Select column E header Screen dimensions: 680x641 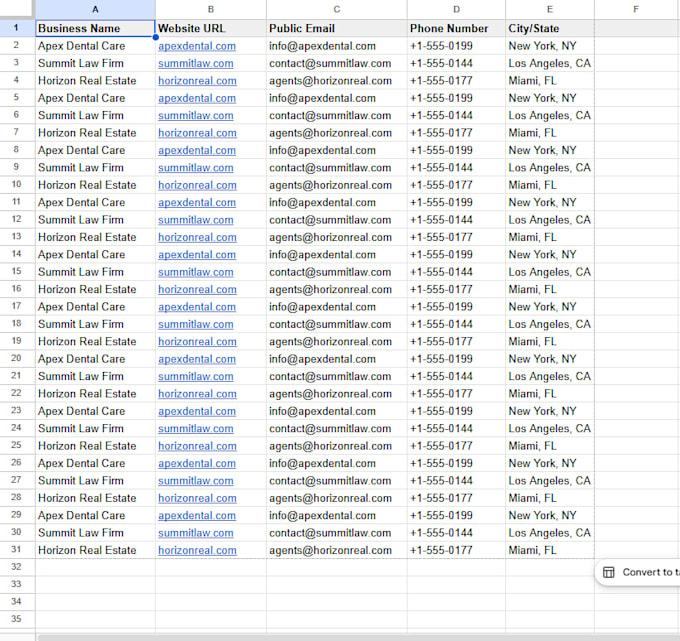(549, 9)
